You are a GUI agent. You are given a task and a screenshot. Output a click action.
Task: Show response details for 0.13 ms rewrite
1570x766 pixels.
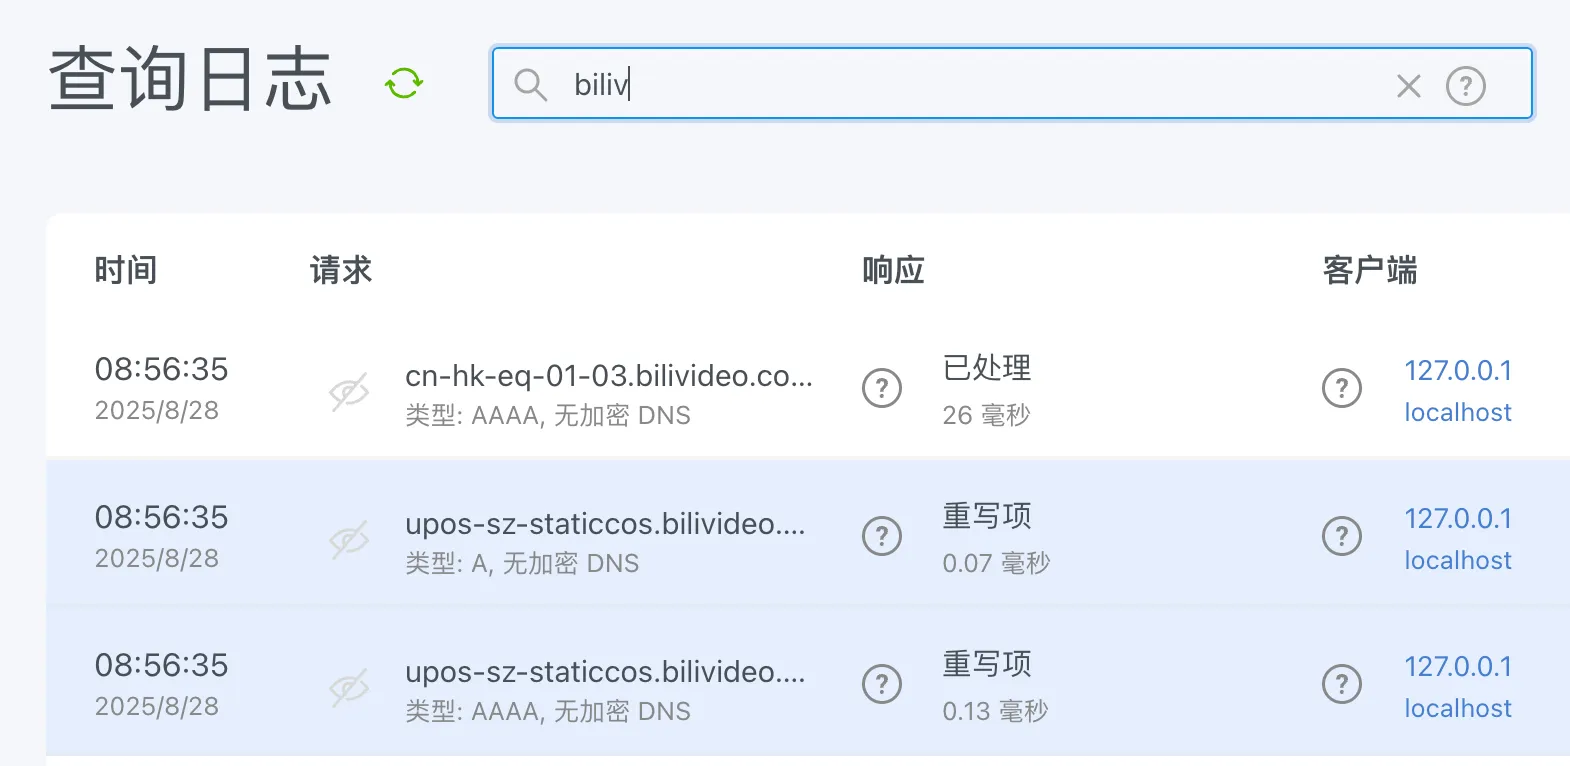(881, 684)
